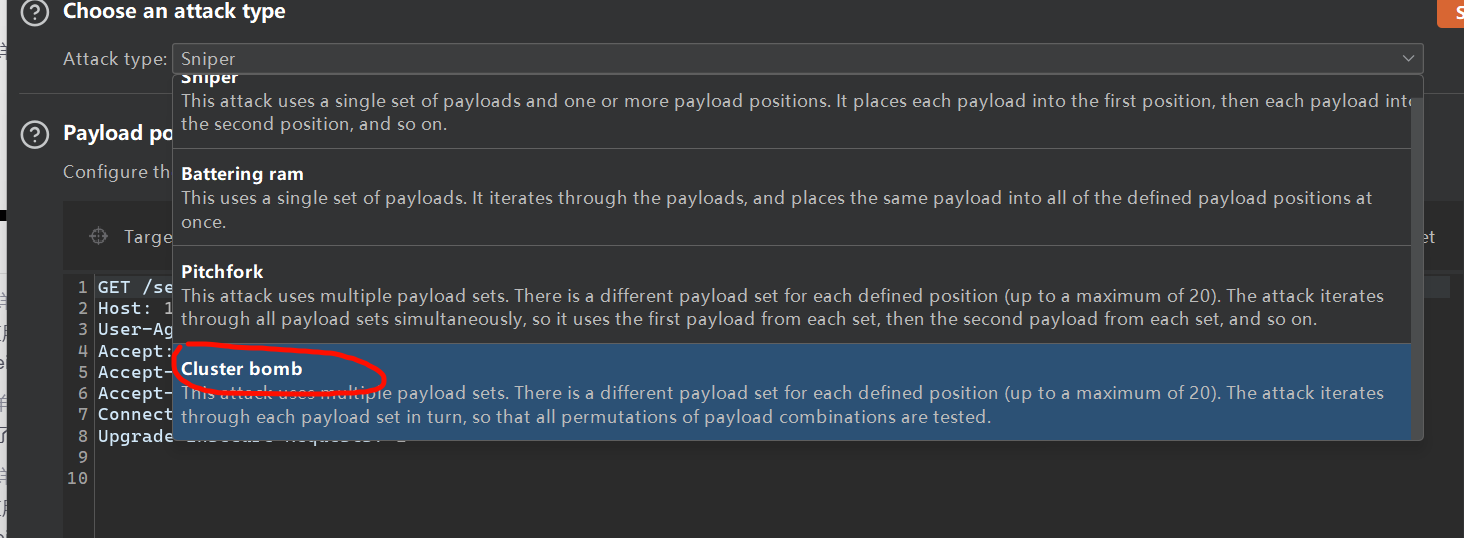
Task: Open help for the Payload positions section
Action: [x=35, y=134]
